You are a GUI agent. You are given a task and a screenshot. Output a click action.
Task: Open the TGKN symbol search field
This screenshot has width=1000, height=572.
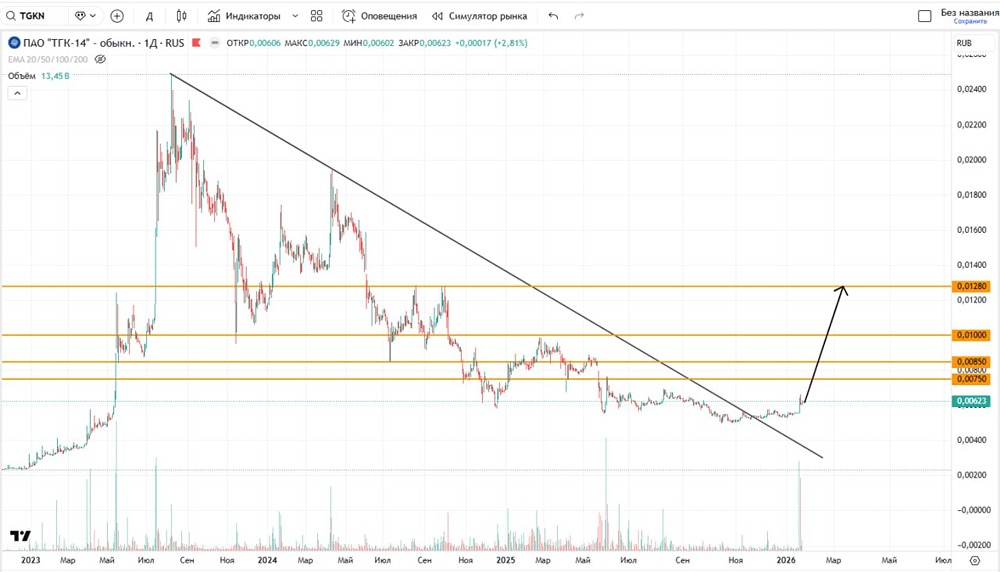[x=33, y=16]
